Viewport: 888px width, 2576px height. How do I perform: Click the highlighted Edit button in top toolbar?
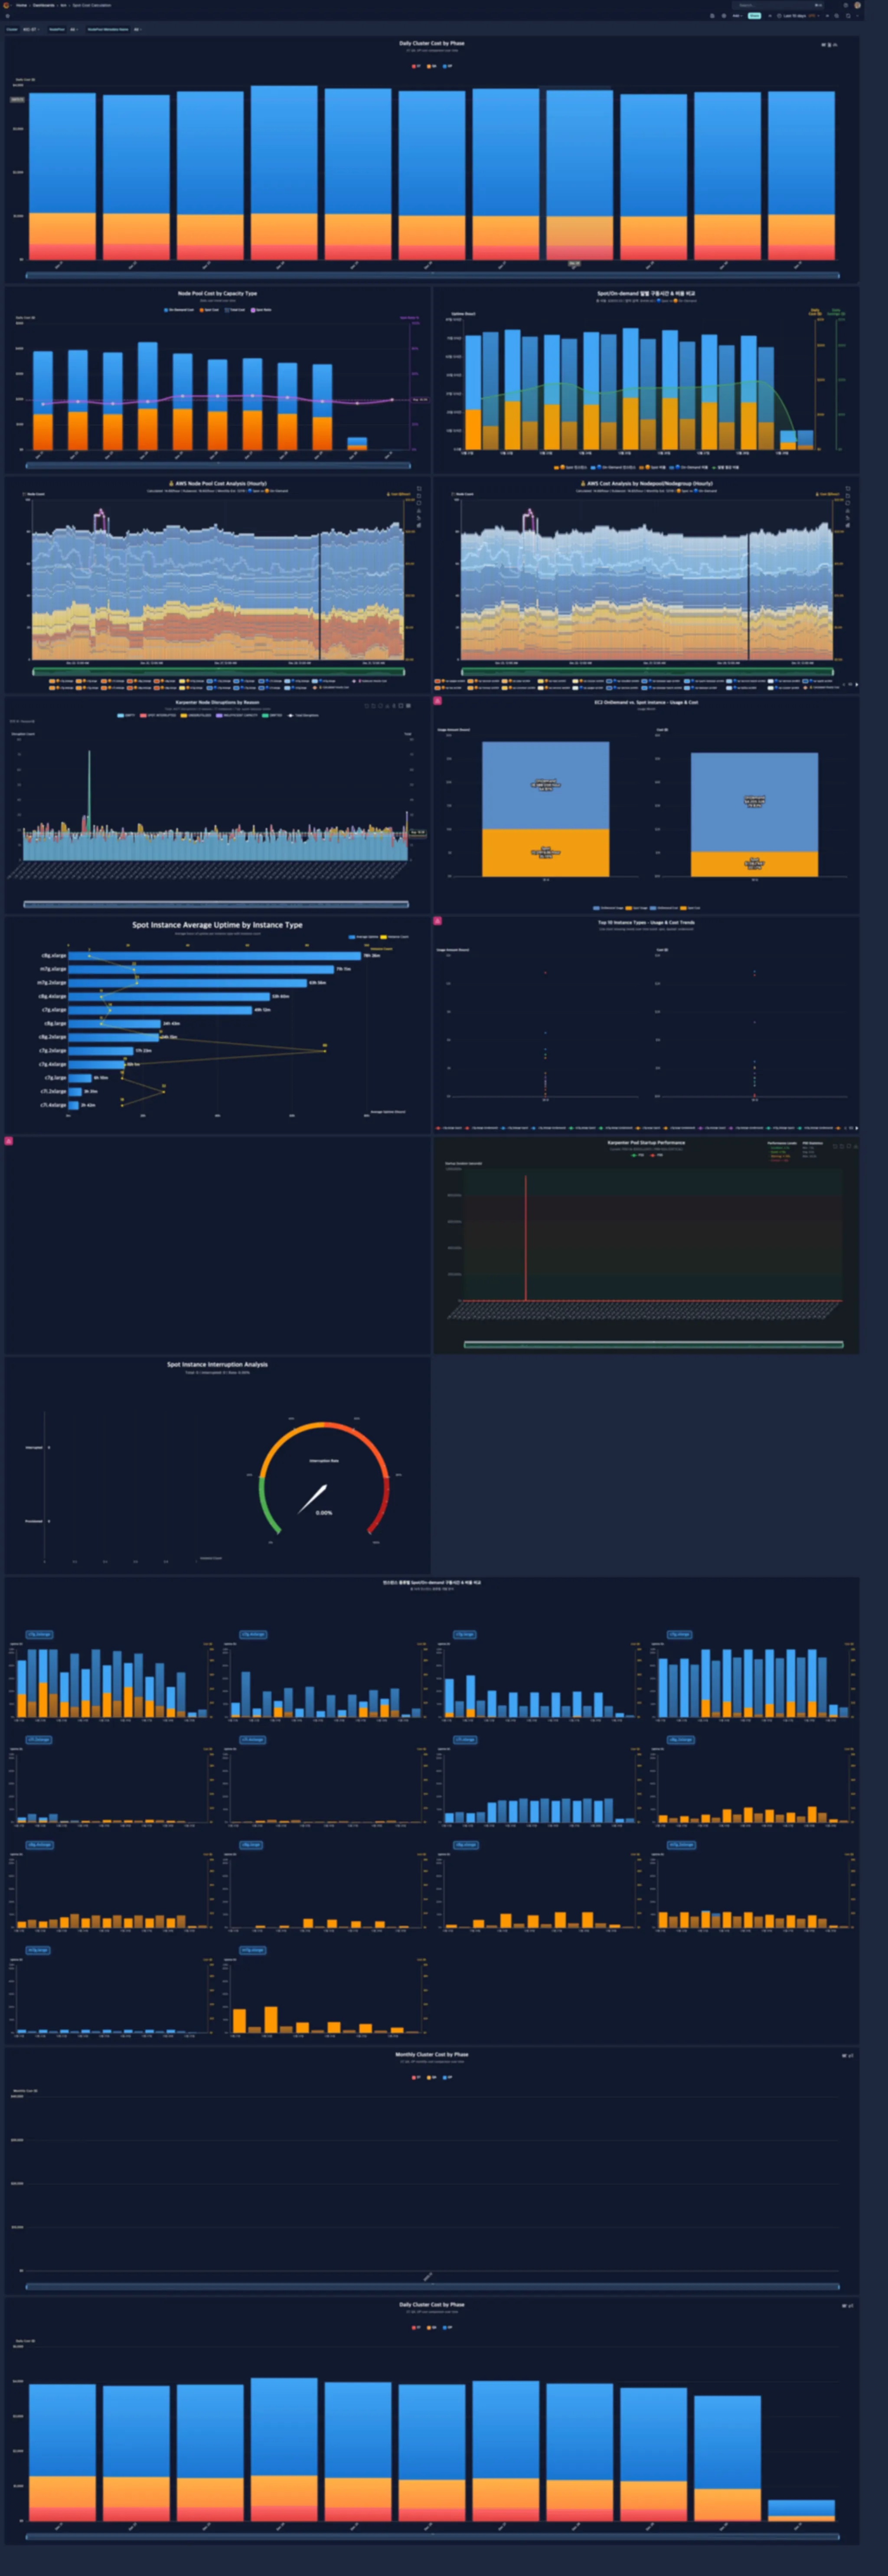[755, 16]
